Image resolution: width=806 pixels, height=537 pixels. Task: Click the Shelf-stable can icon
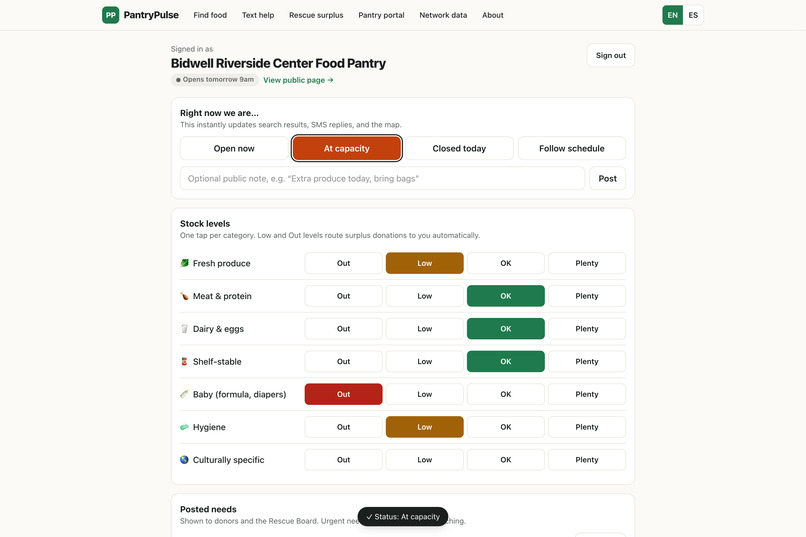point(185,362)
